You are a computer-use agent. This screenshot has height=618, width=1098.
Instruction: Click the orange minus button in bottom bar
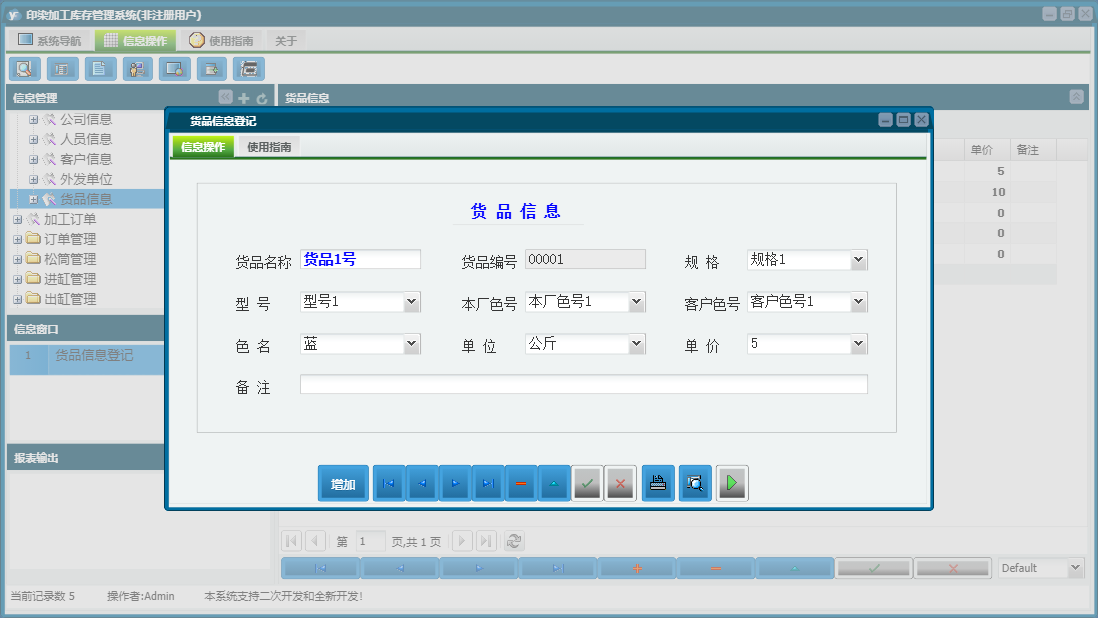[716, 568]
